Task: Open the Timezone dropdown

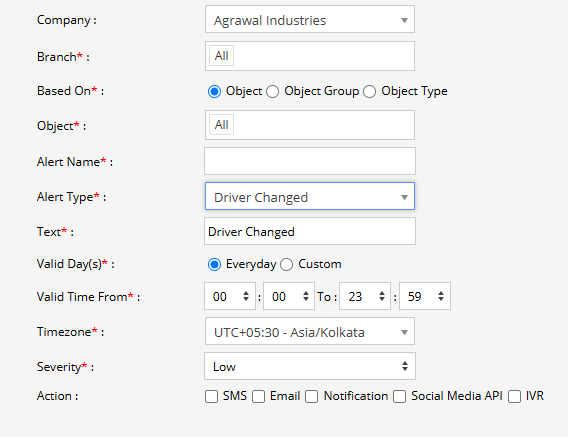Action: [310, 331]
